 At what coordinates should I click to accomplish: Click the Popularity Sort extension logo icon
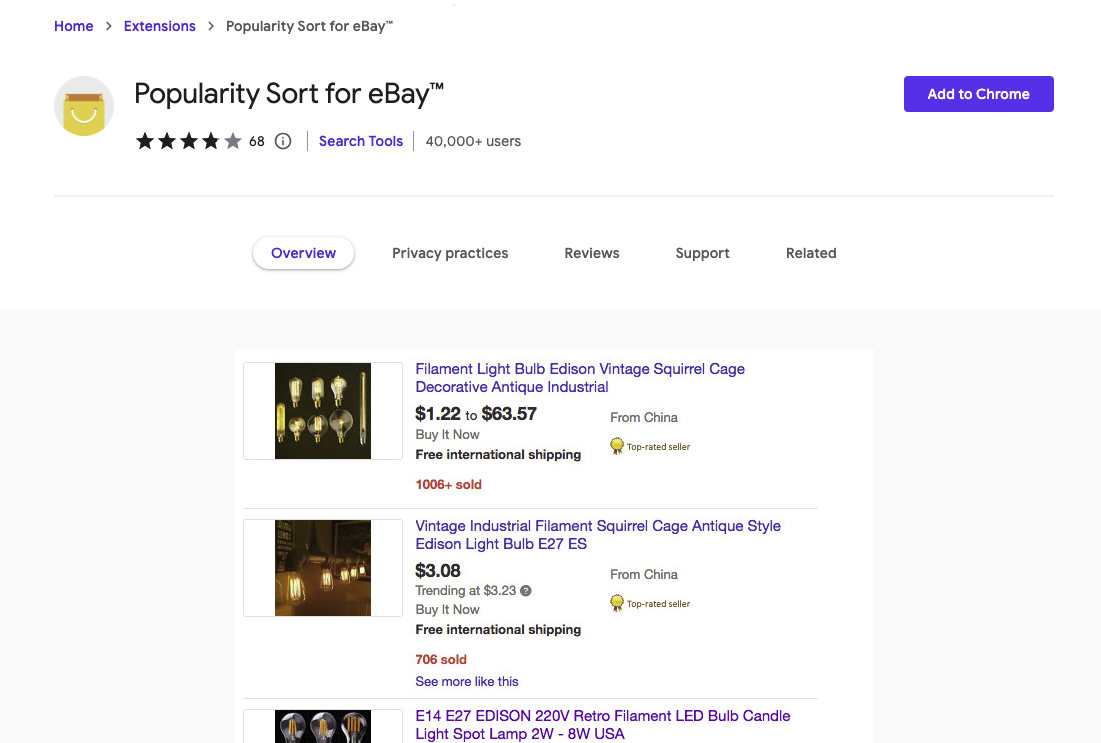[x=83, y=105]
